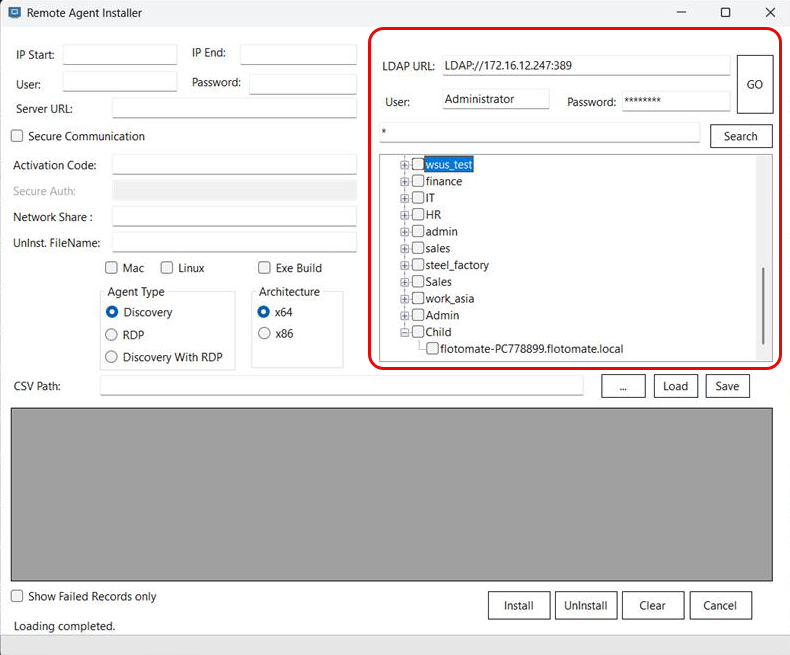Image resolution: width=790 pixels, height=655 pixels.
Task: Select the RDP agent type
Action: click(112, 335)
